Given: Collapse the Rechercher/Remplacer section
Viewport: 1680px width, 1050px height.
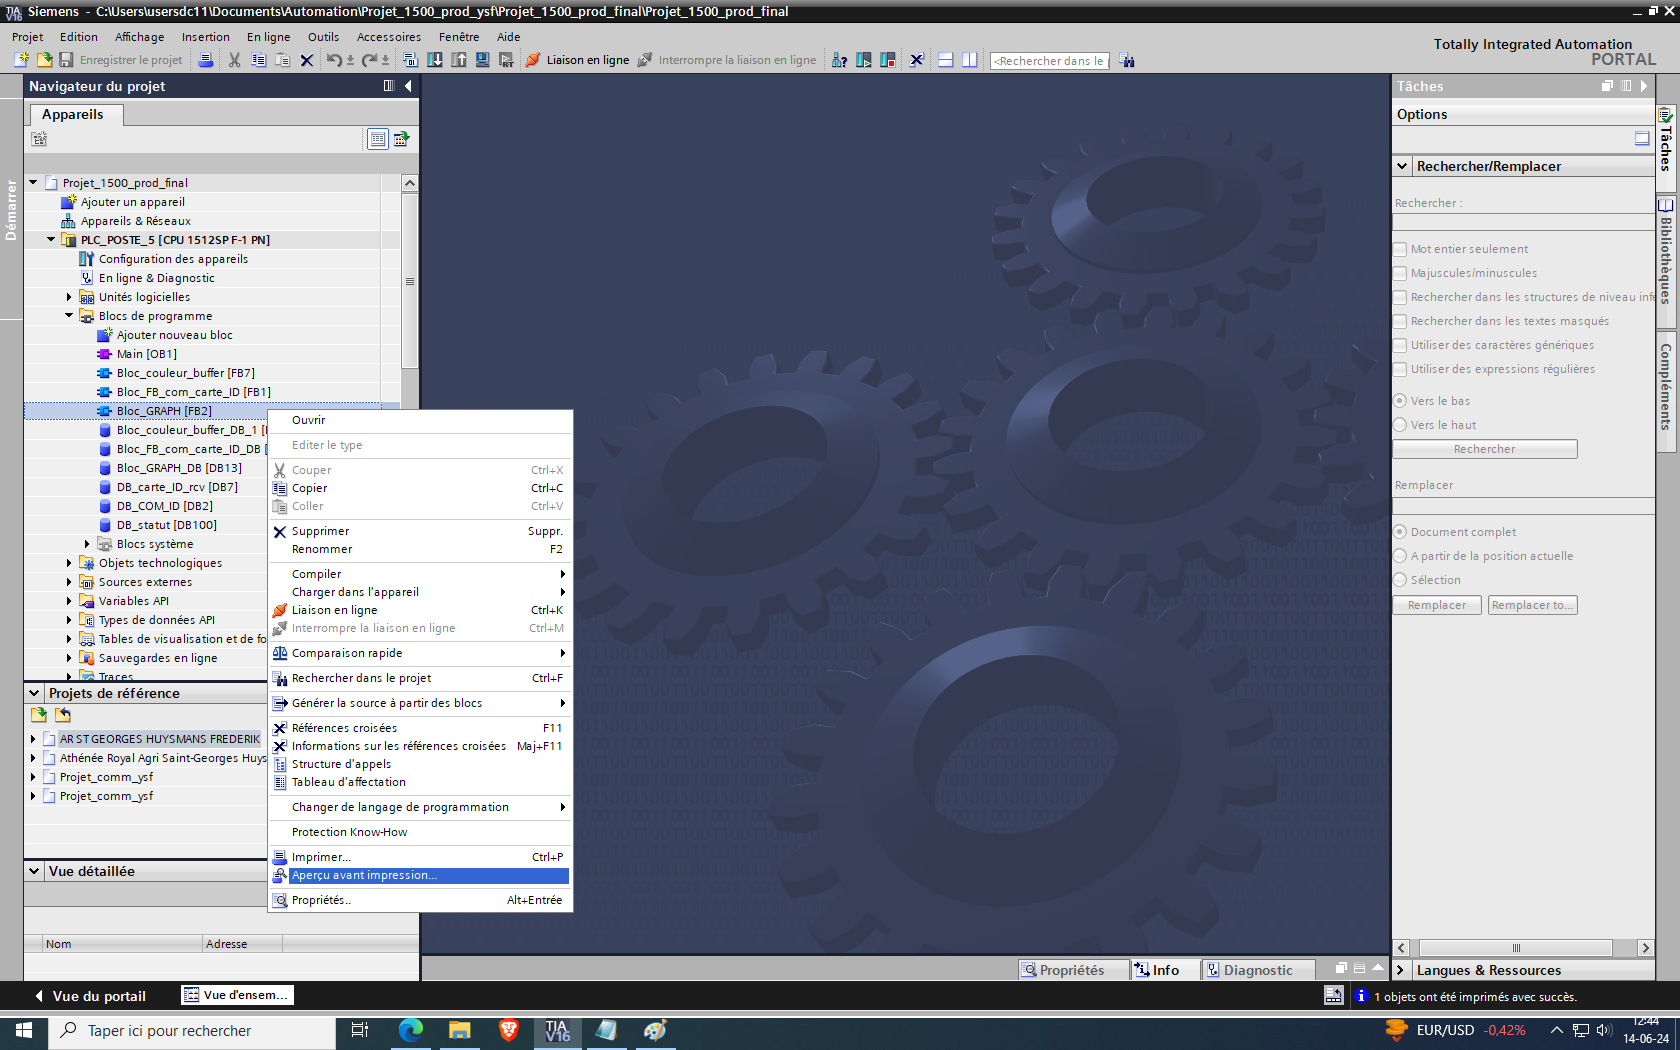Looking at the screenshot, I should click(1402, 166).
